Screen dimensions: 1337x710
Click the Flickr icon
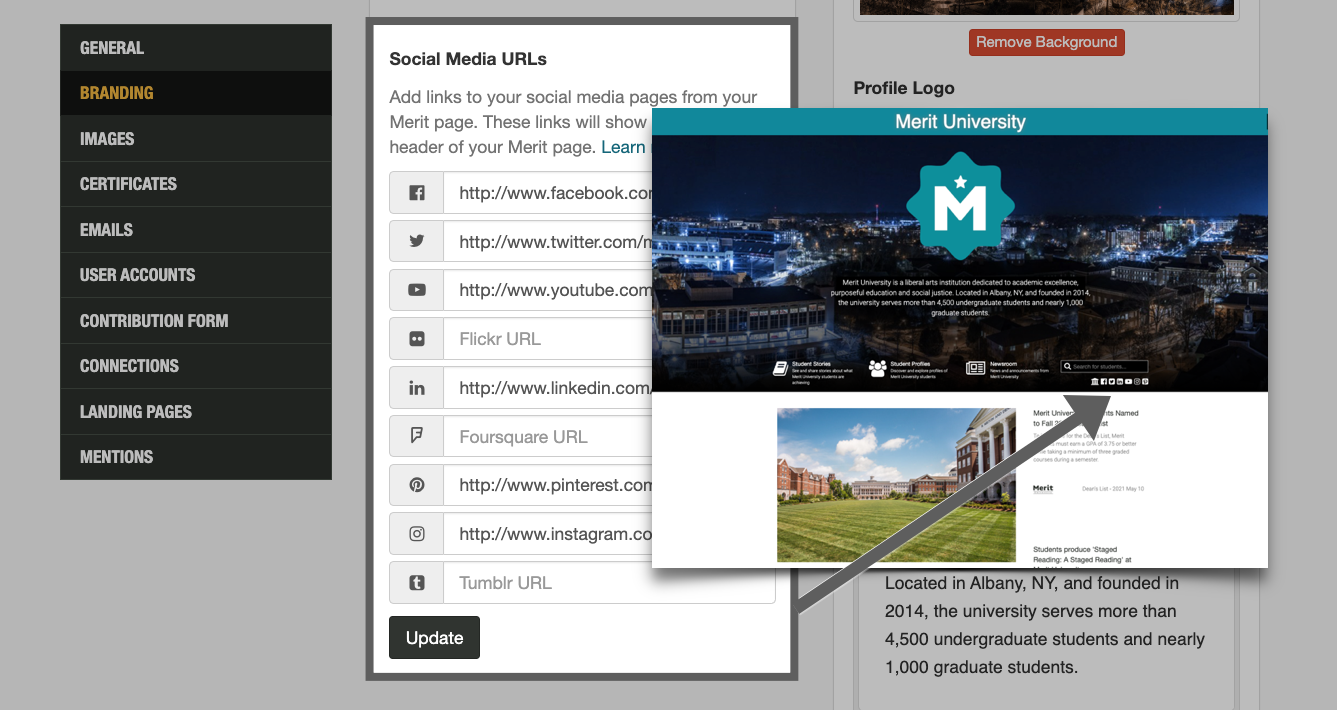[417, 339]
